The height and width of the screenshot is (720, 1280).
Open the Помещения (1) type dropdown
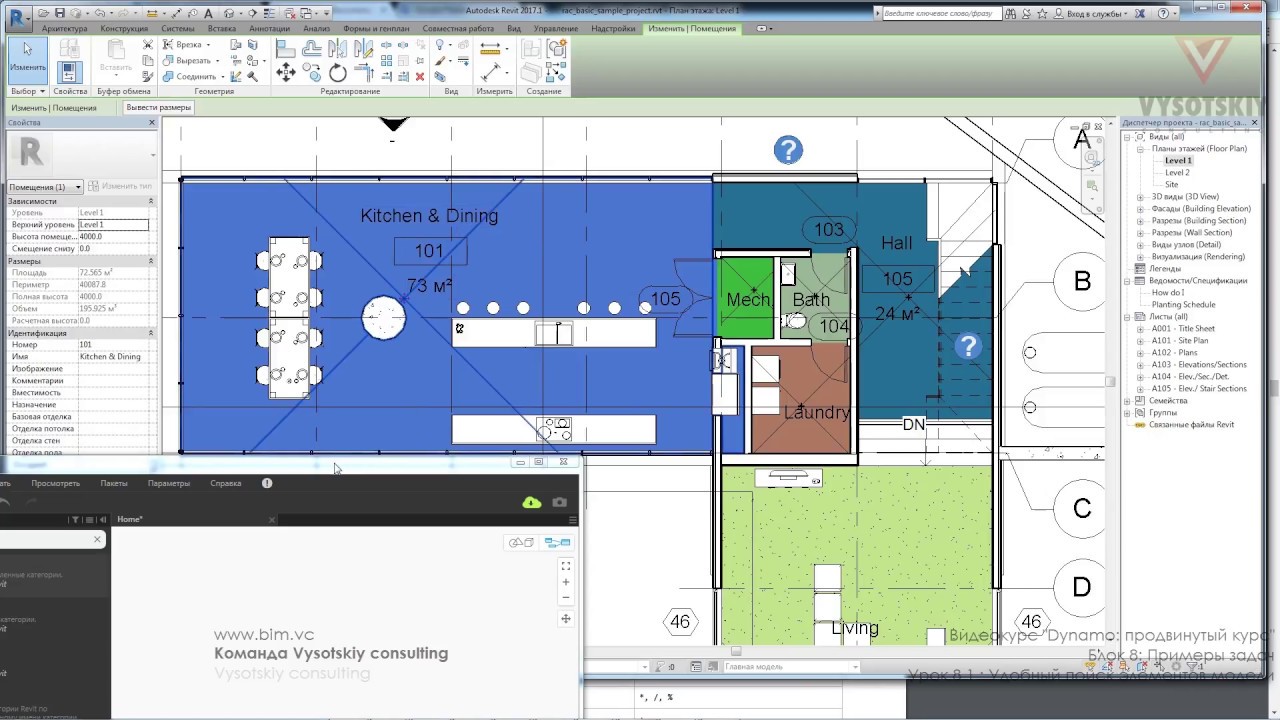[46, 187]
